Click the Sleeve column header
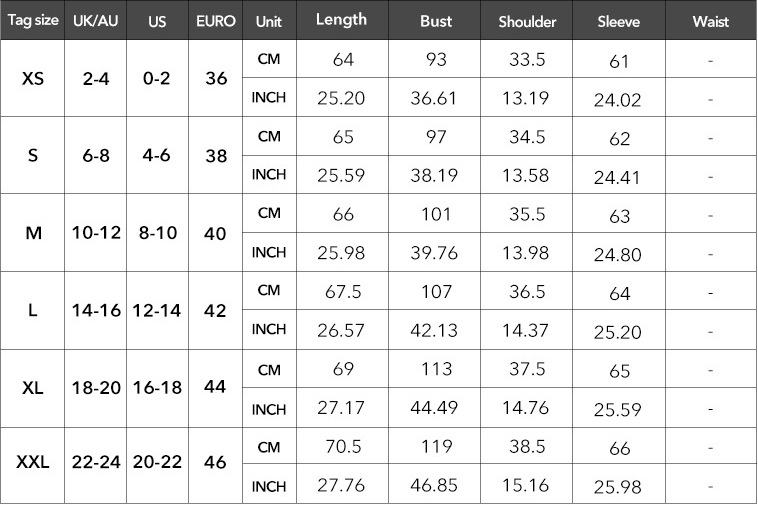Image resolution: width=758 pixels, height=505 pixels. coord(619,21)
